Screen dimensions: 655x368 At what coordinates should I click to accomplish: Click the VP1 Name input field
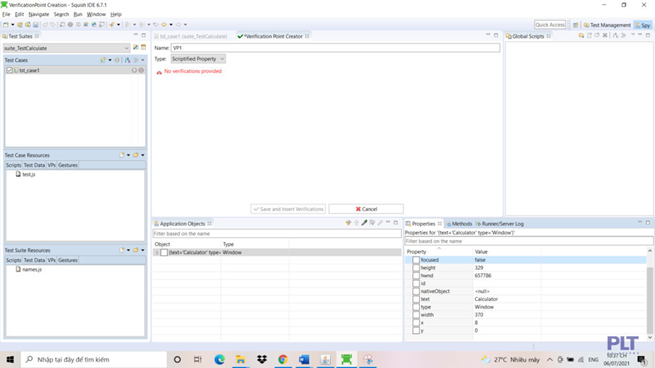pyautogui.click(x=335, y=48)
